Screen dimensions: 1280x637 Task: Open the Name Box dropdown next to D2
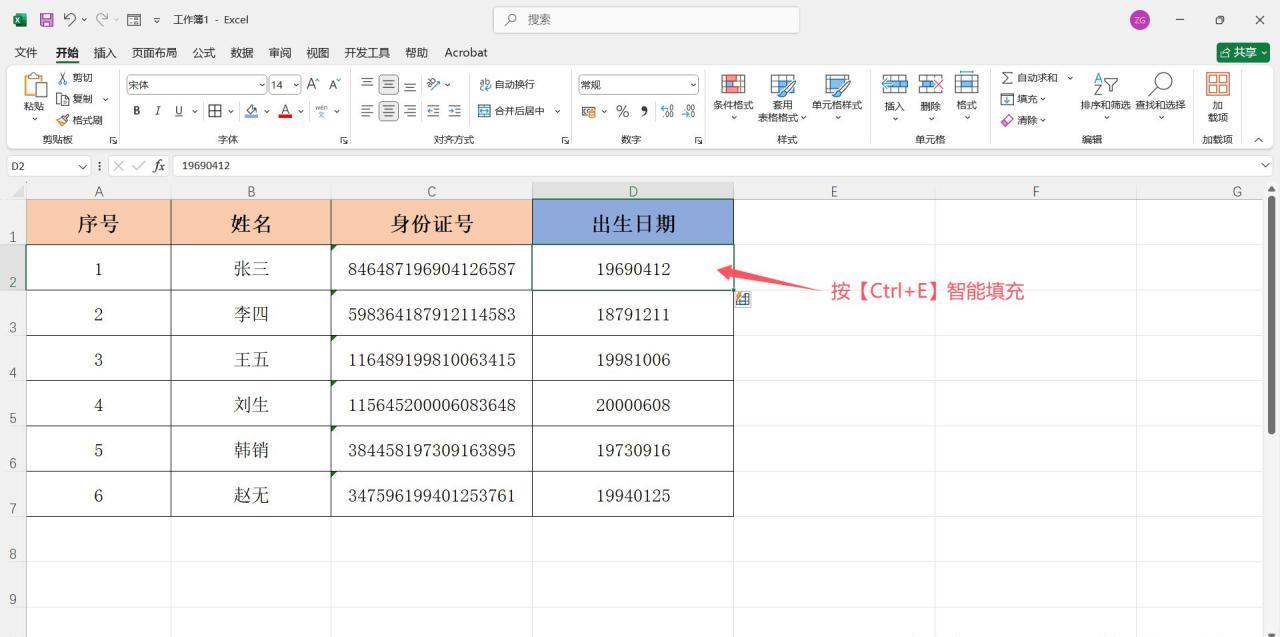tap(84, 166)
